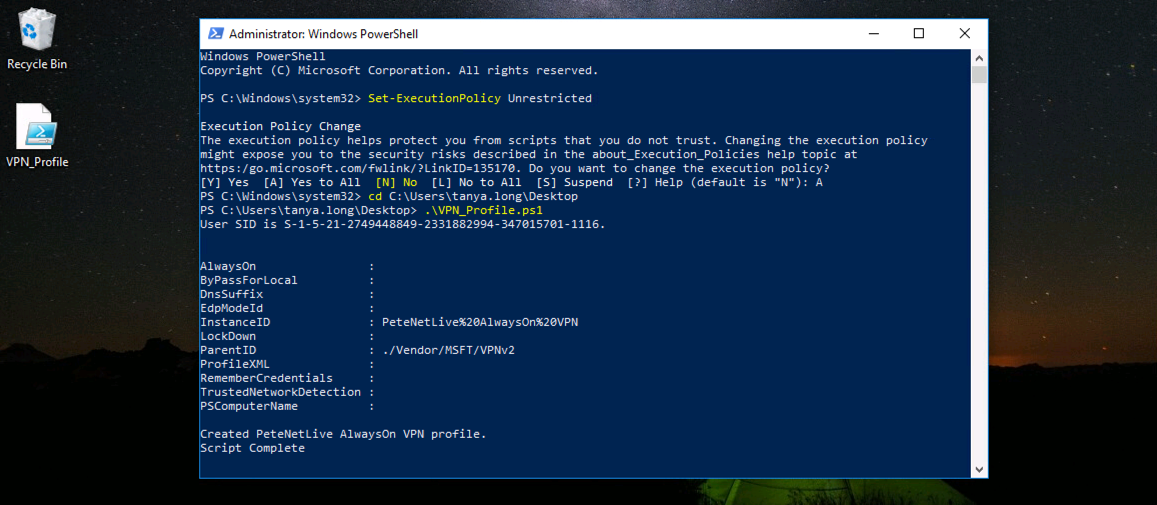Click the User SID output line

(x=403, y=224)
